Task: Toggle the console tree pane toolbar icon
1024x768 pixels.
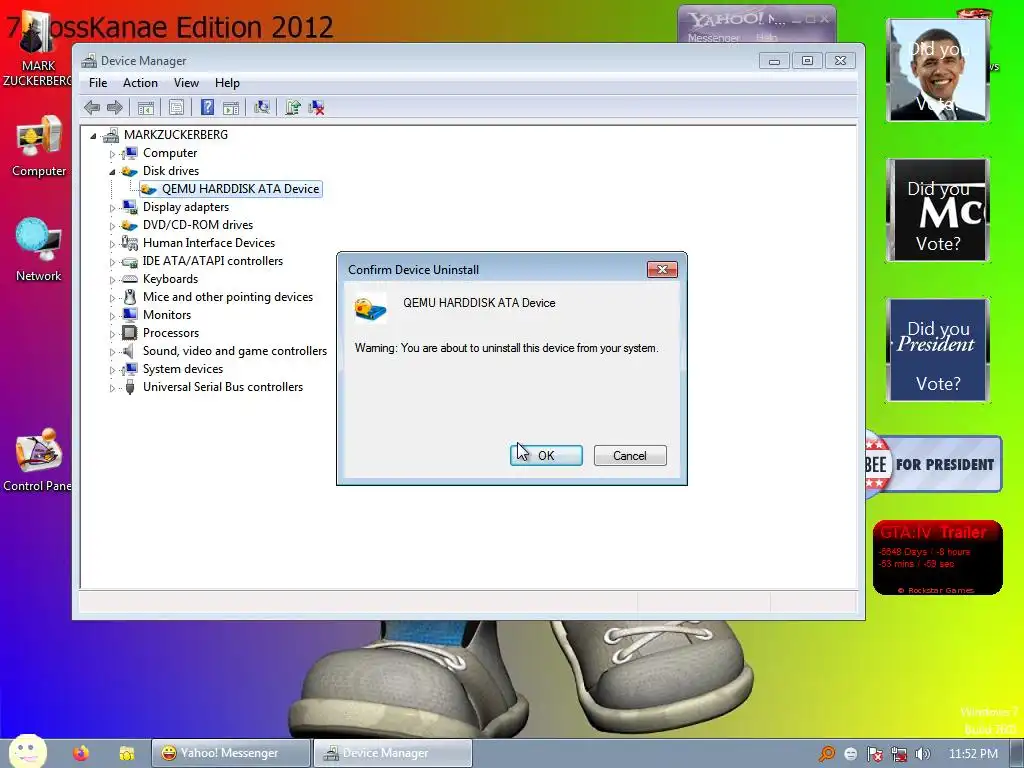Action: (x=146, y=107)
